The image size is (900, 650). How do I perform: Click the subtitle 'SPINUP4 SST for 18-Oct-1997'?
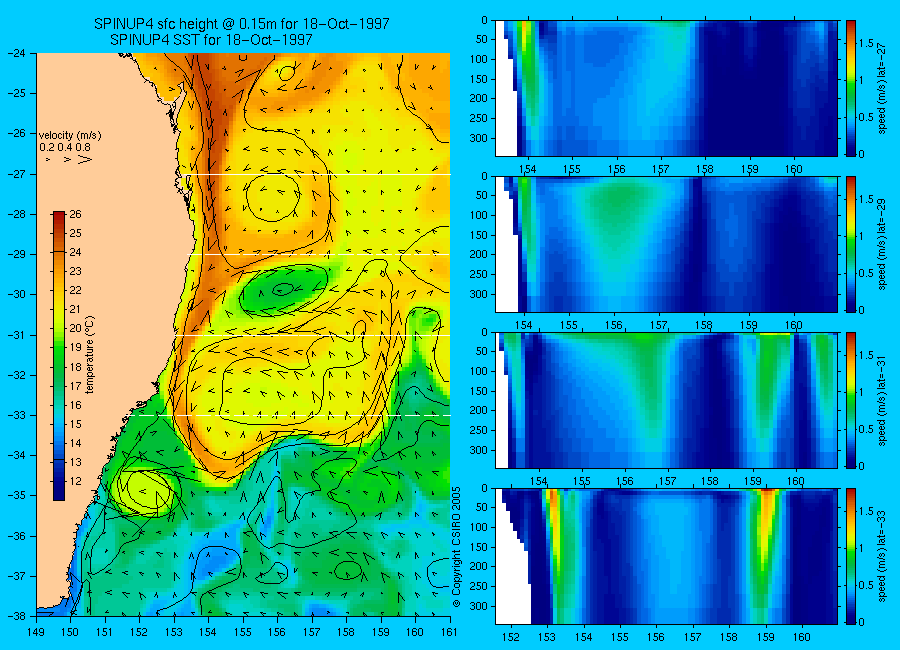coord(211,40)
